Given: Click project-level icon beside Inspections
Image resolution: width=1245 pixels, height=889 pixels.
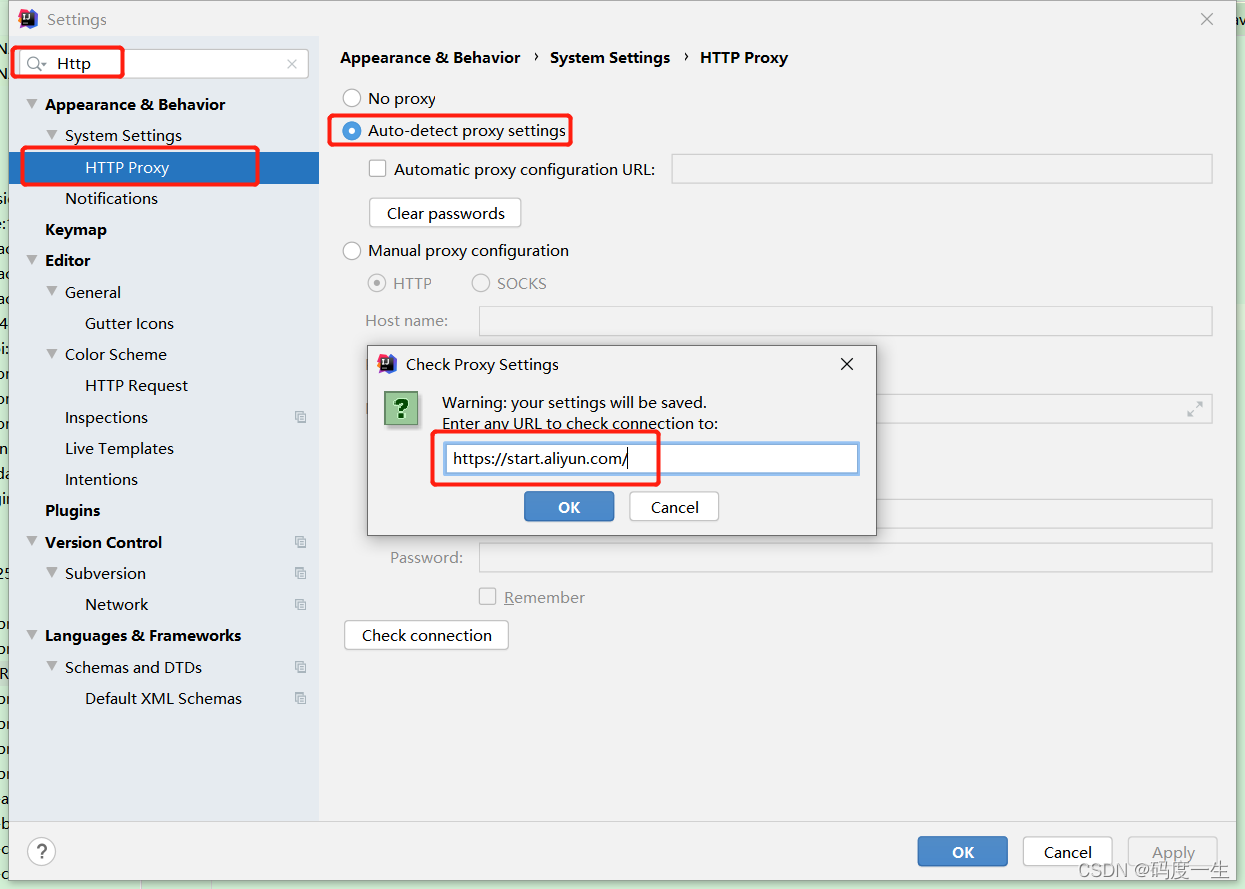Looking at the screenshot, I should (x=300, y=417).
